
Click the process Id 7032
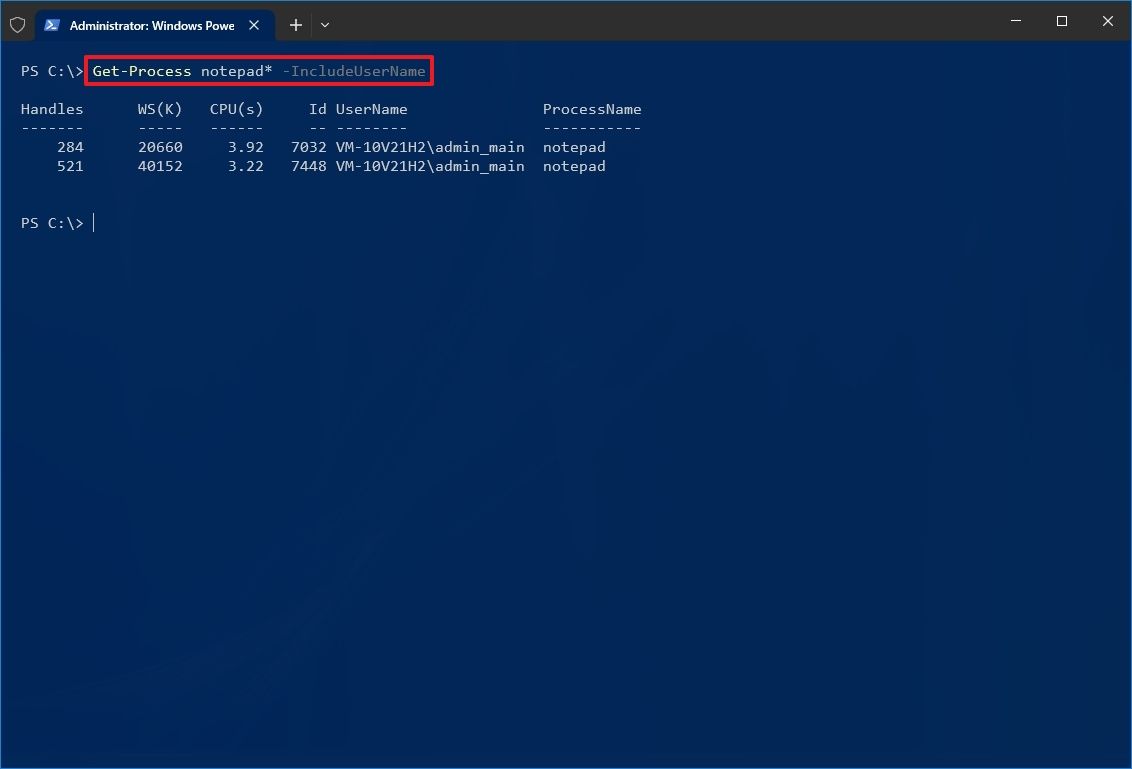coord(308,147)
